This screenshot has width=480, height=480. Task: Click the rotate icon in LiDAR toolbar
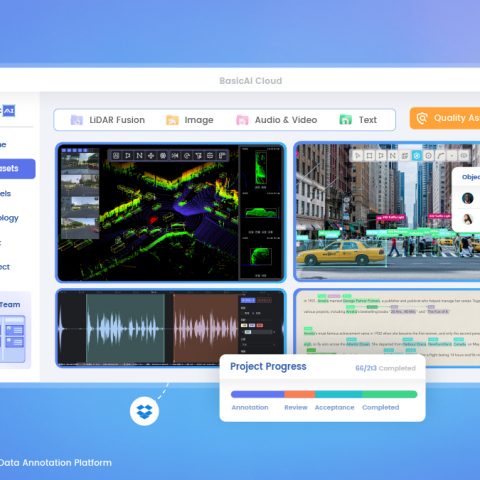(187, 156)
